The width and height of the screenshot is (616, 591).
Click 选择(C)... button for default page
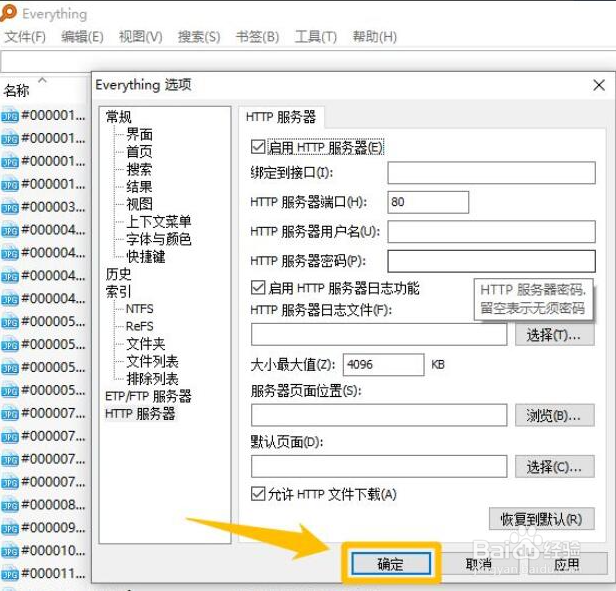[555, 466]
